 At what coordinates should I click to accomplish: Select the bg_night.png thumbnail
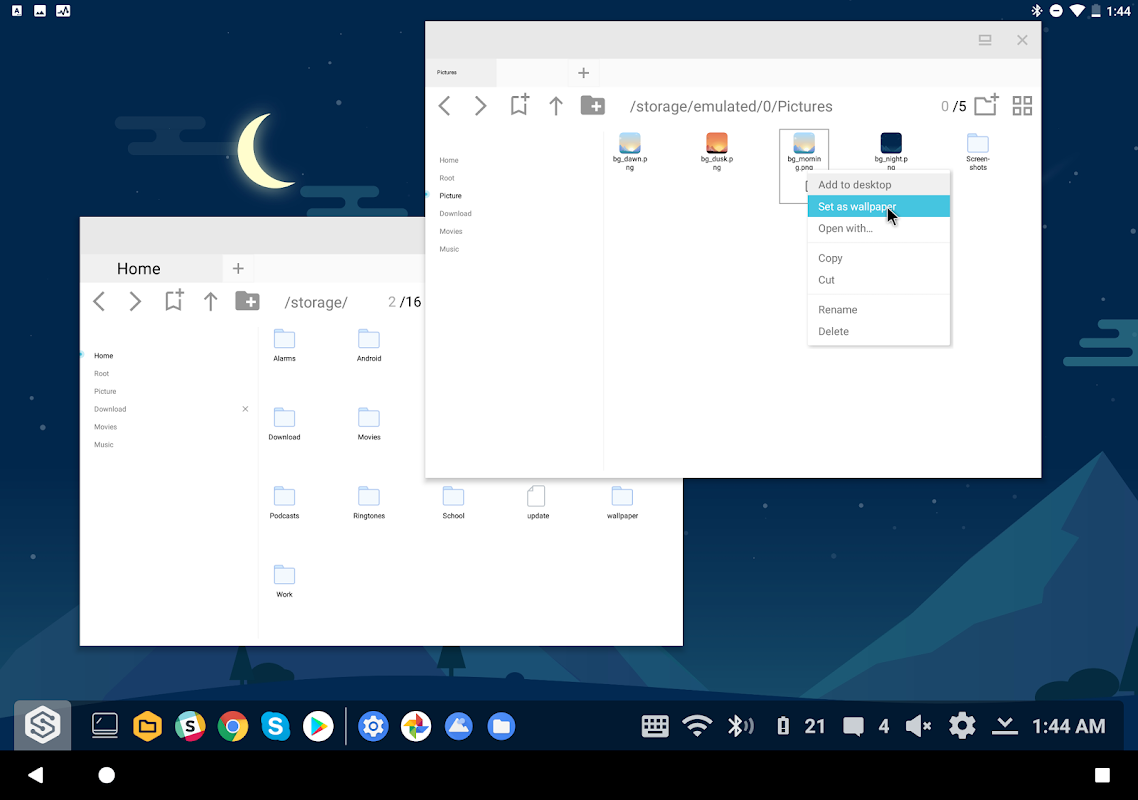890,145
